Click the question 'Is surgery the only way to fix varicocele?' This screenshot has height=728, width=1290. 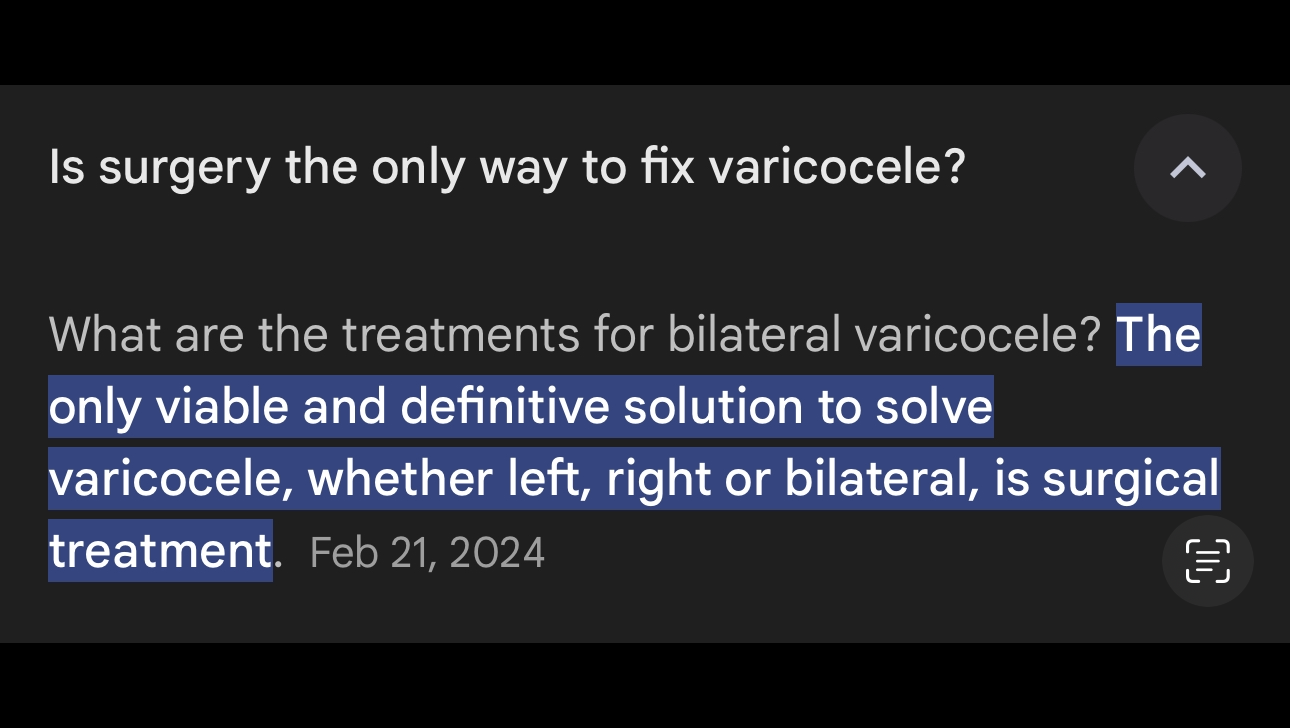507,168
